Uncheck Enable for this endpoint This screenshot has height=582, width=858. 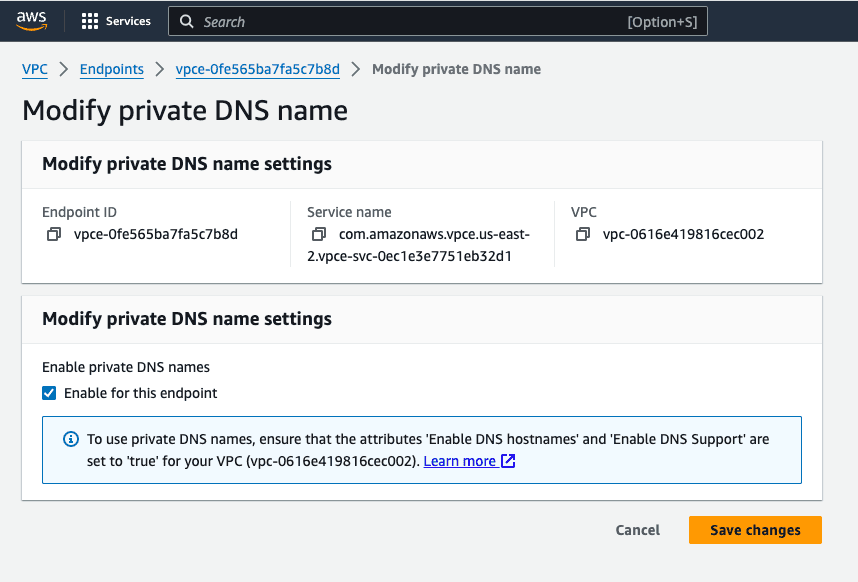point(49,393)
